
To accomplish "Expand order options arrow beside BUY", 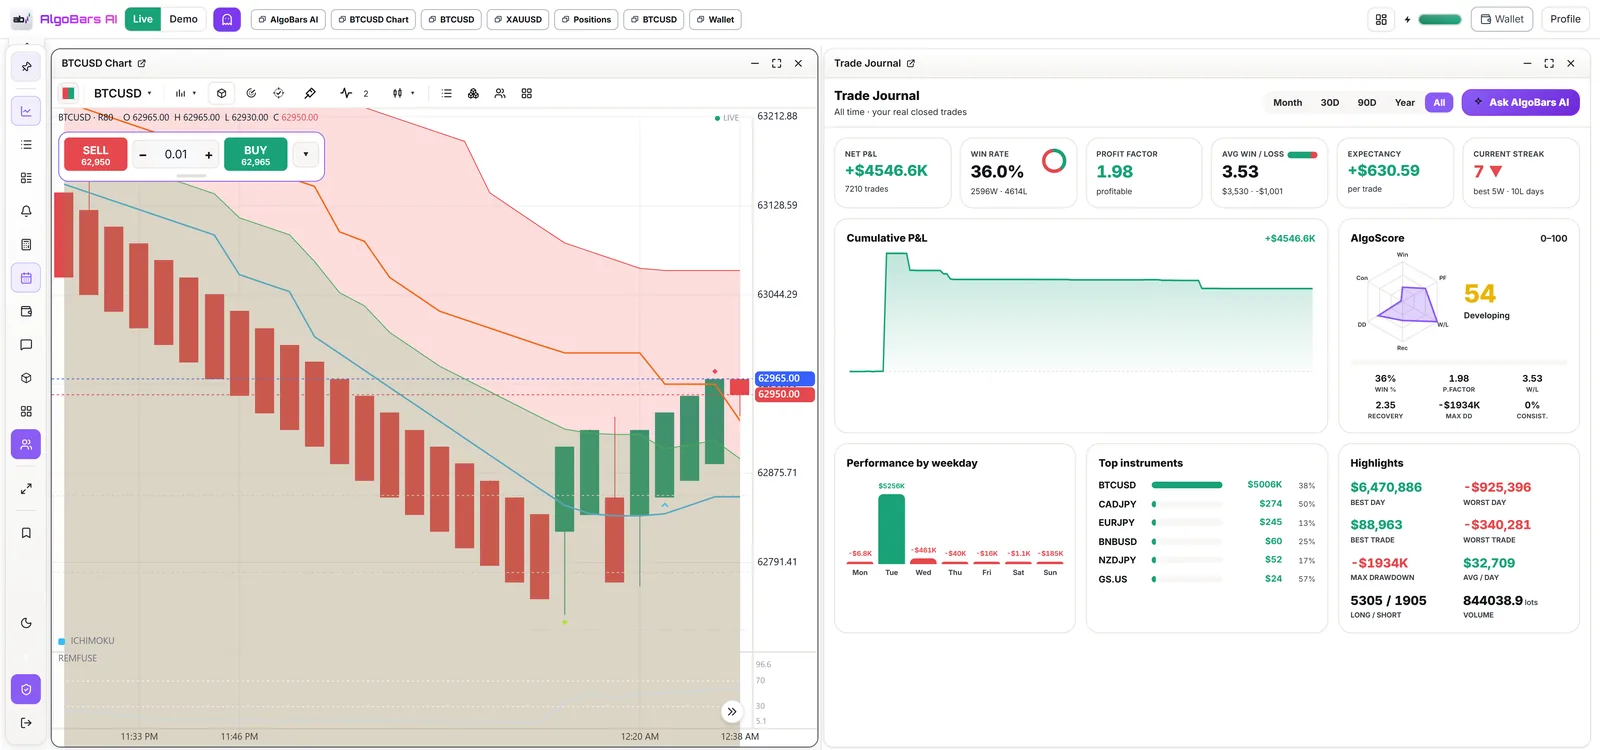I will click(x=306, y=154).
